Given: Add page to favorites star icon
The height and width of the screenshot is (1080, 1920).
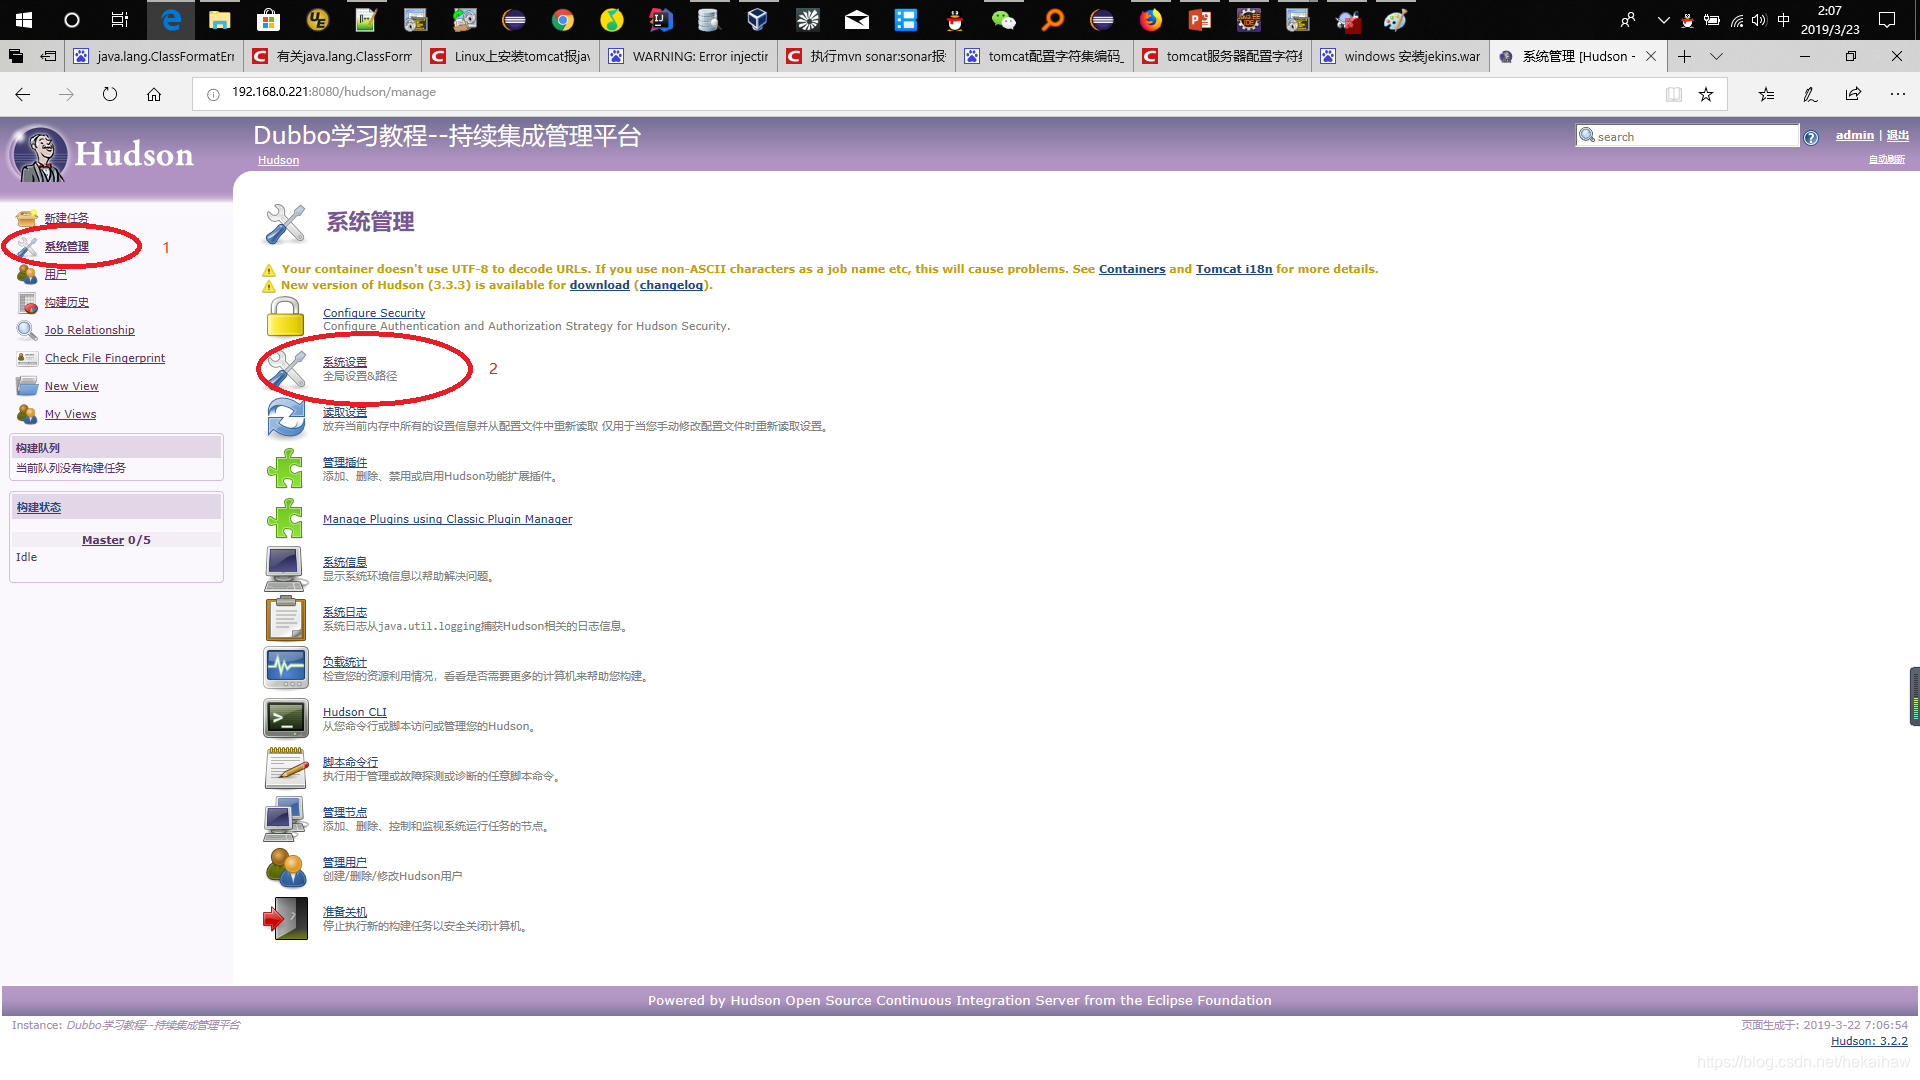Looking at the screenshot, I should pyautogui.click(x=1706, y=94).
